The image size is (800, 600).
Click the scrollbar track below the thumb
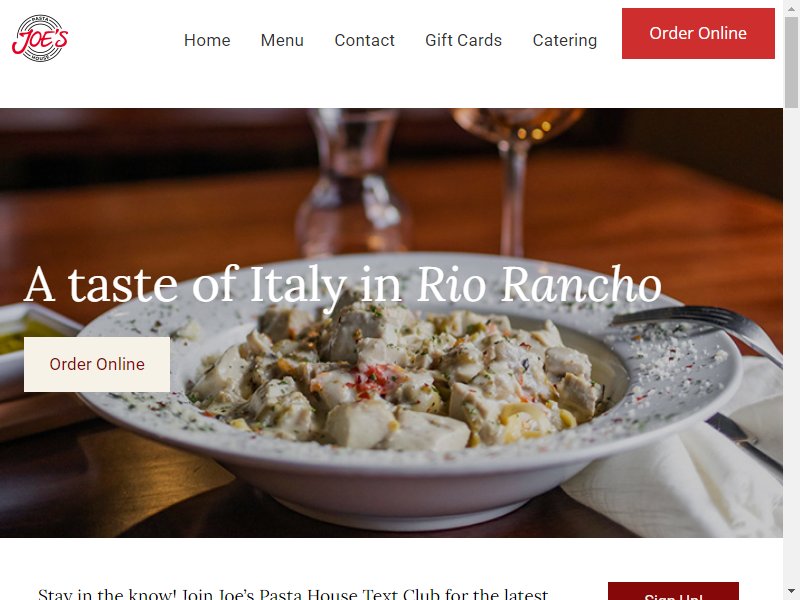click(791, 347)
